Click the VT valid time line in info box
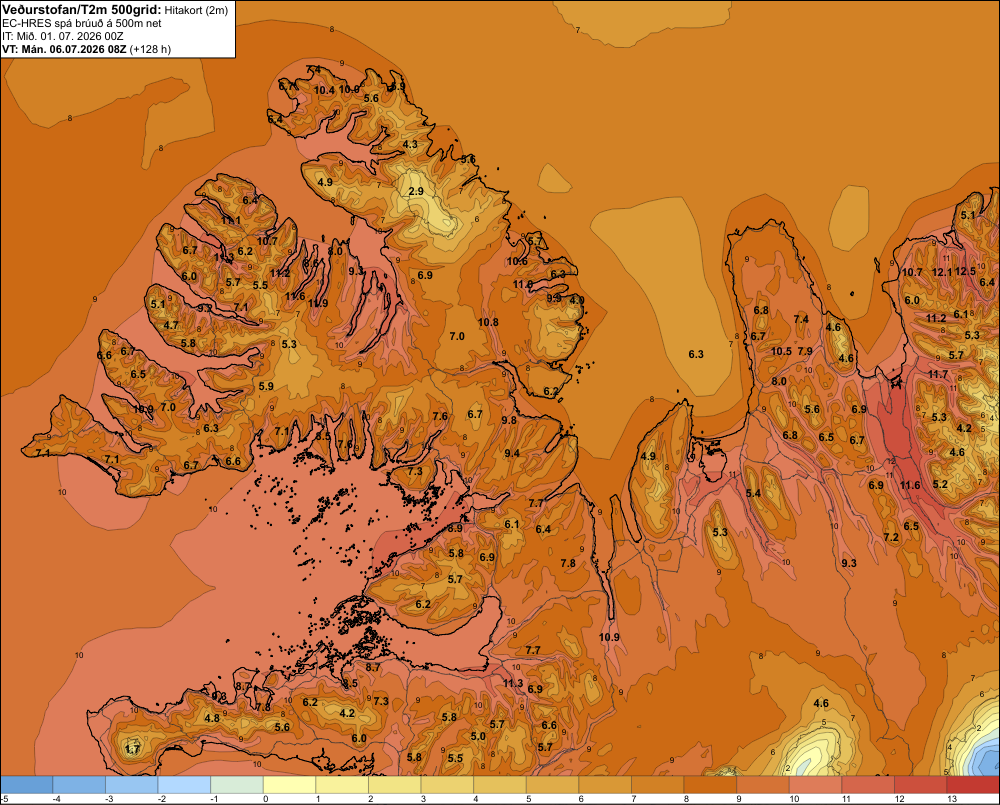Viewport: 1000px width, 805px height. coord(87,49)
